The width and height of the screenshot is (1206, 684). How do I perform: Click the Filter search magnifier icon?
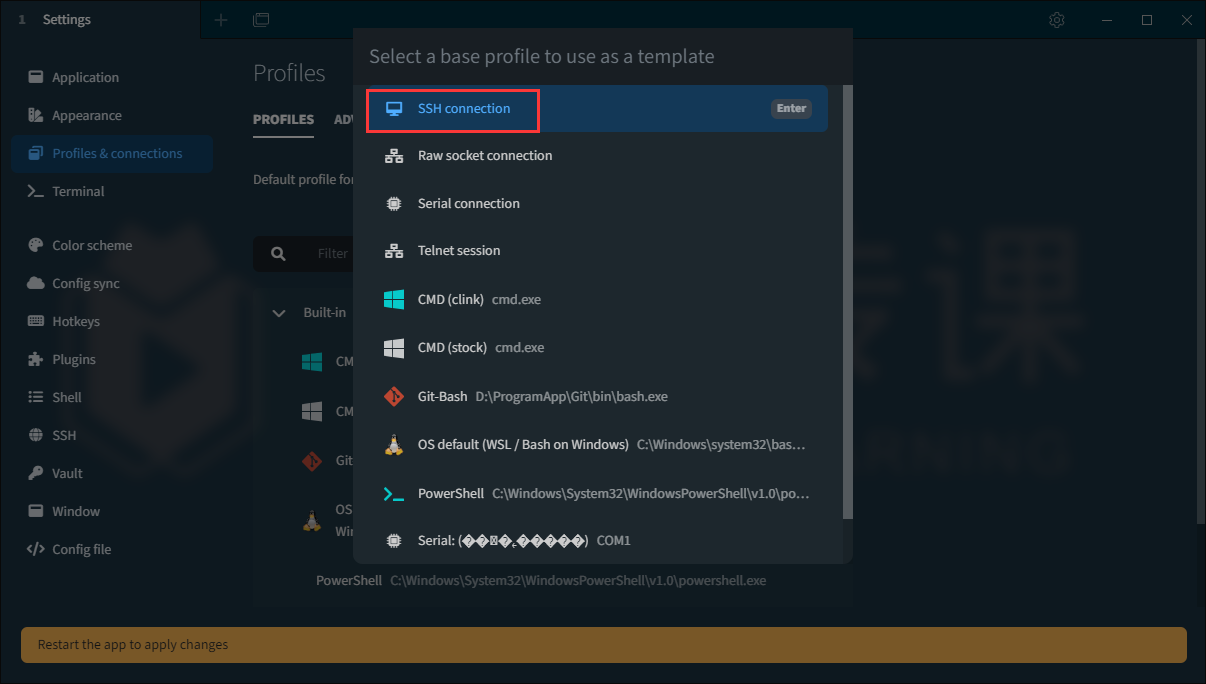pos(279,254)
